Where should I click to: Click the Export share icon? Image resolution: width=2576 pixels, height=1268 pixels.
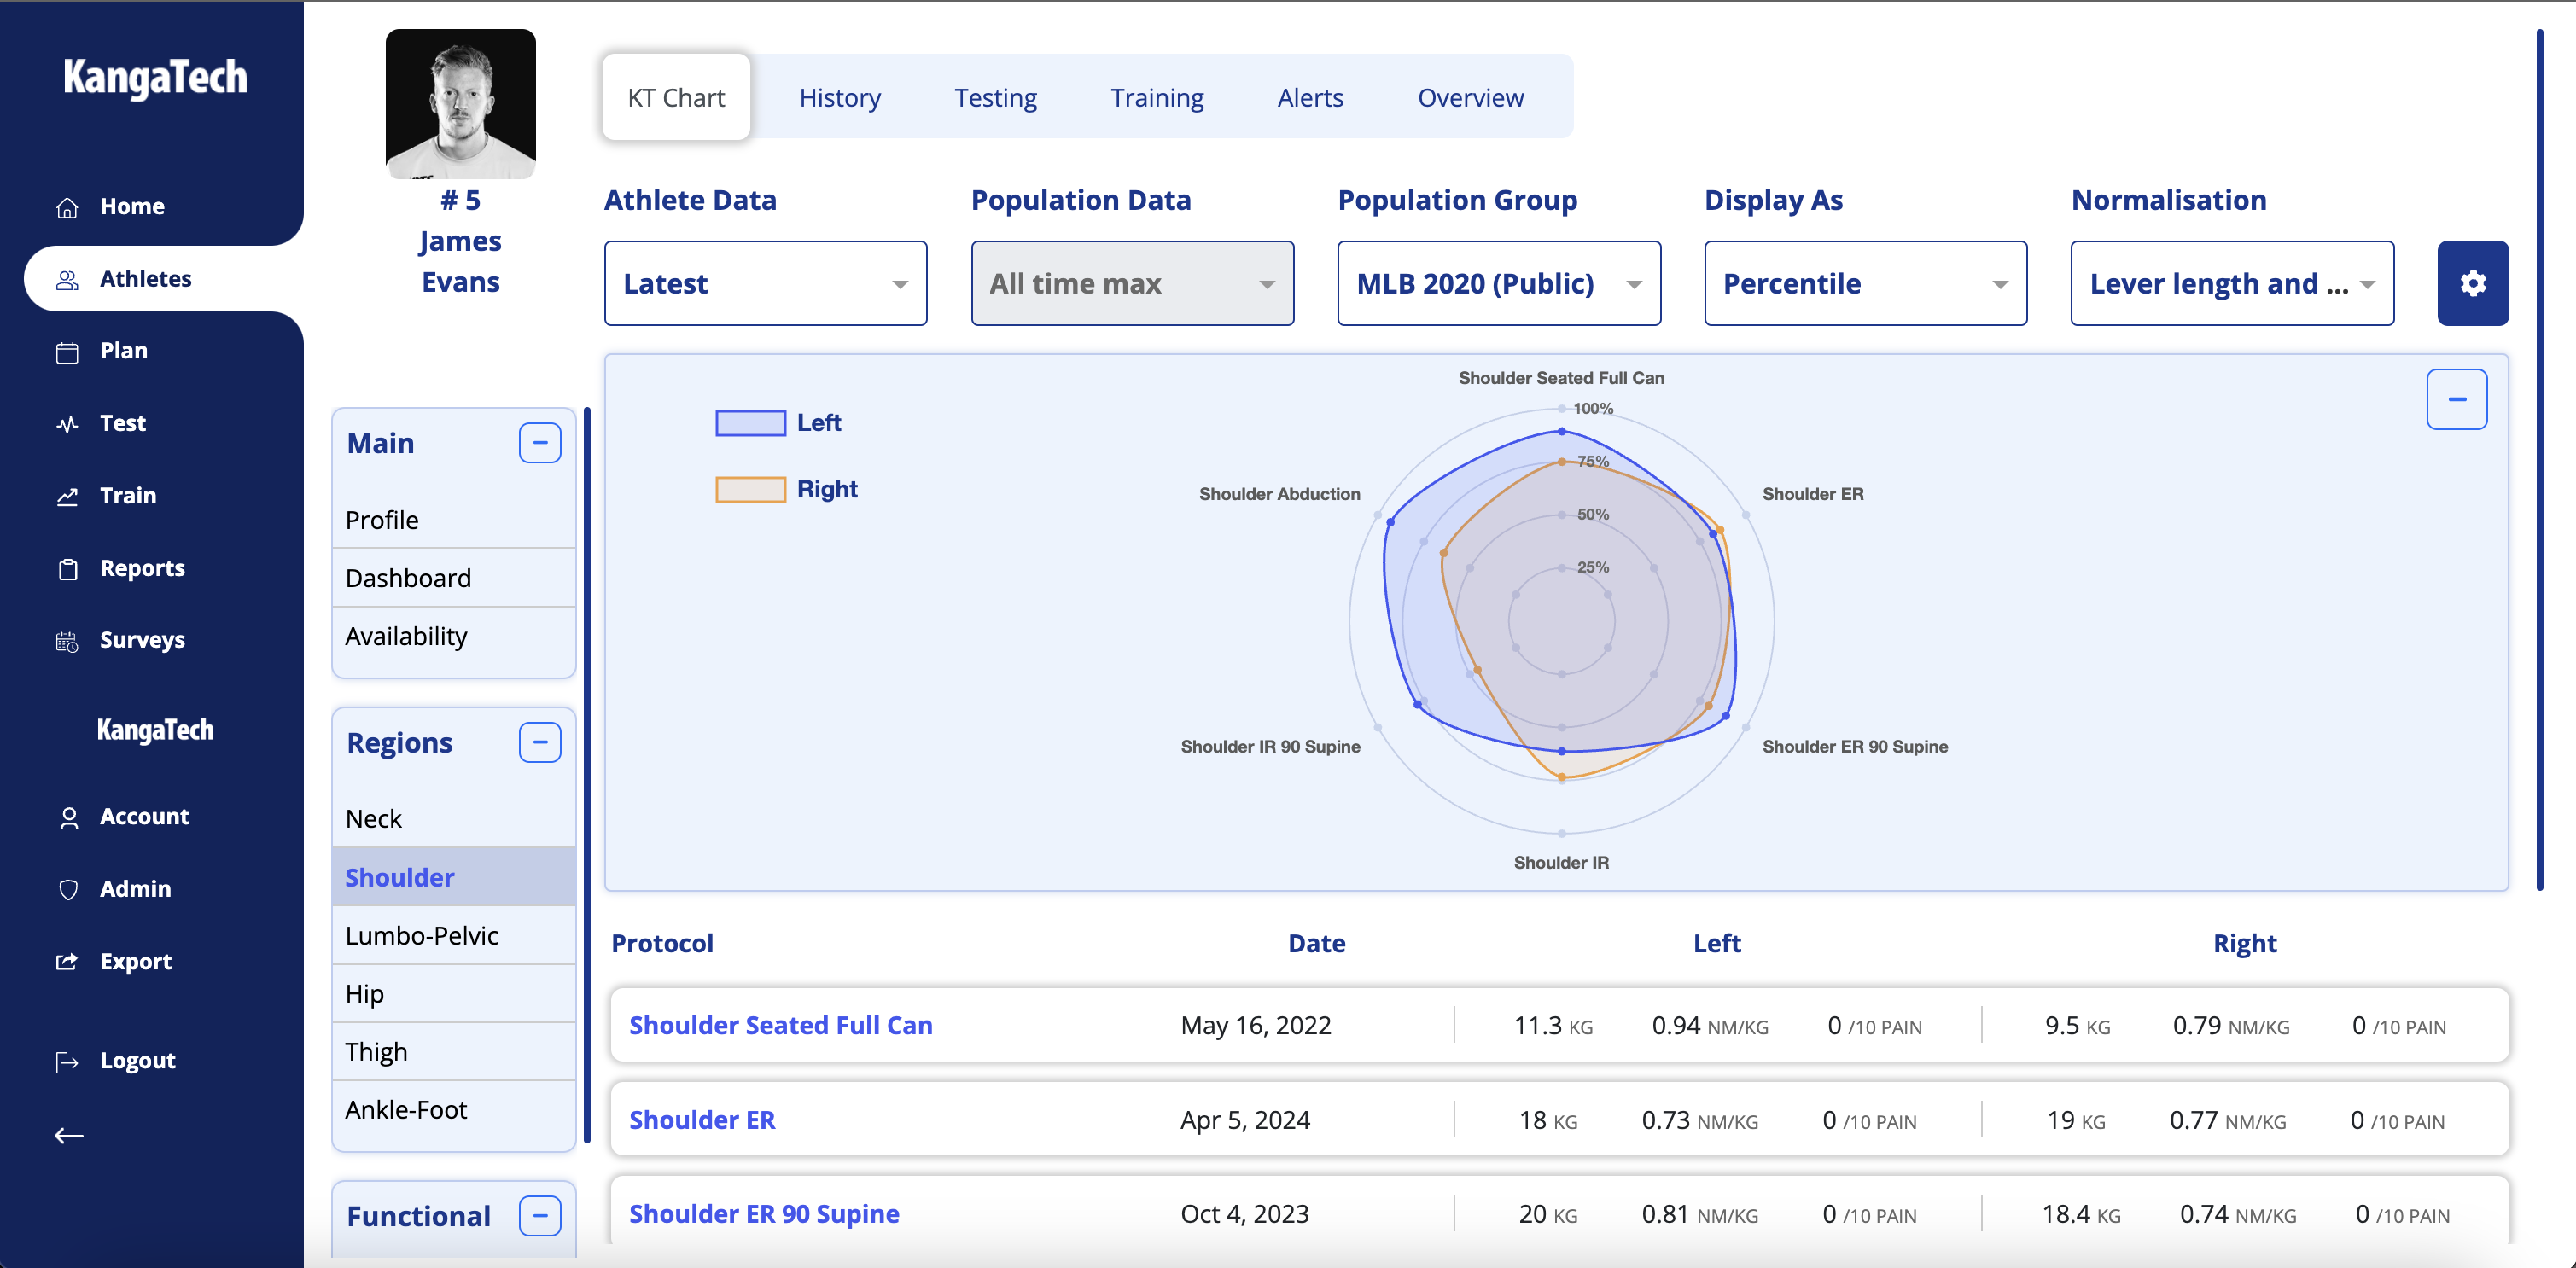(67, 962)
